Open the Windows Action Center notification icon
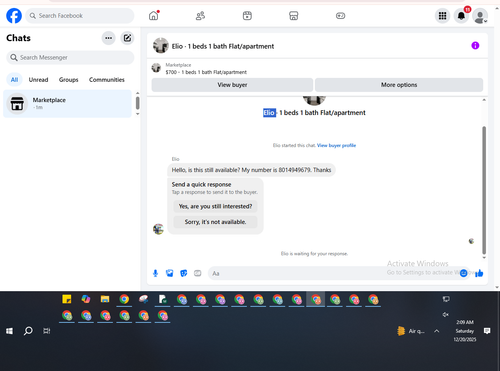The width and height of the screenshot is (500, 371). pos(487,331)
